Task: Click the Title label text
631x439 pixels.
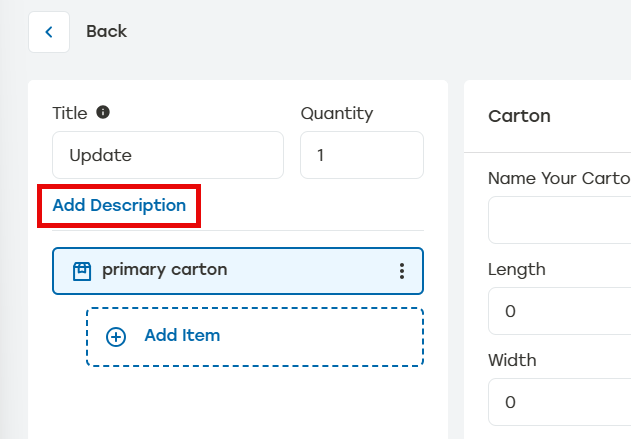Action: tap(70, 113)
